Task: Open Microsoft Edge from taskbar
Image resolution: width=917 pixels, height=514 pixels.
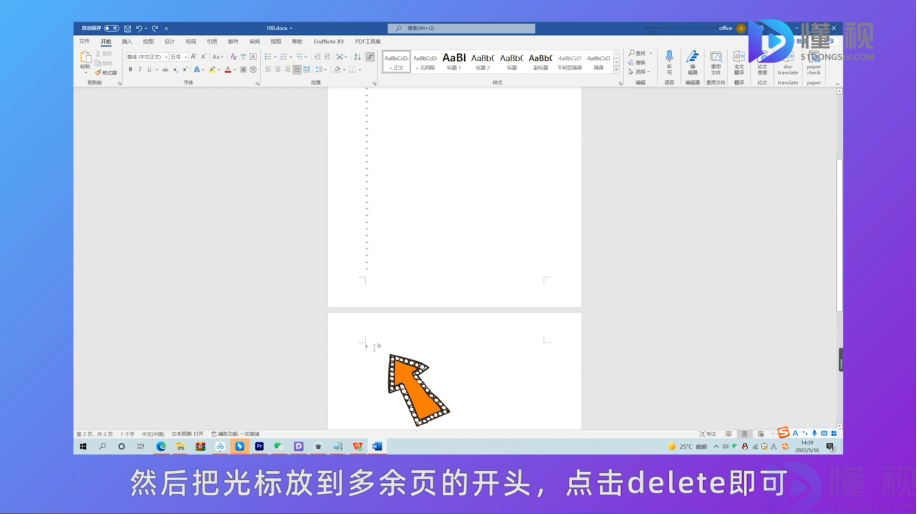Action: [161, 447]
